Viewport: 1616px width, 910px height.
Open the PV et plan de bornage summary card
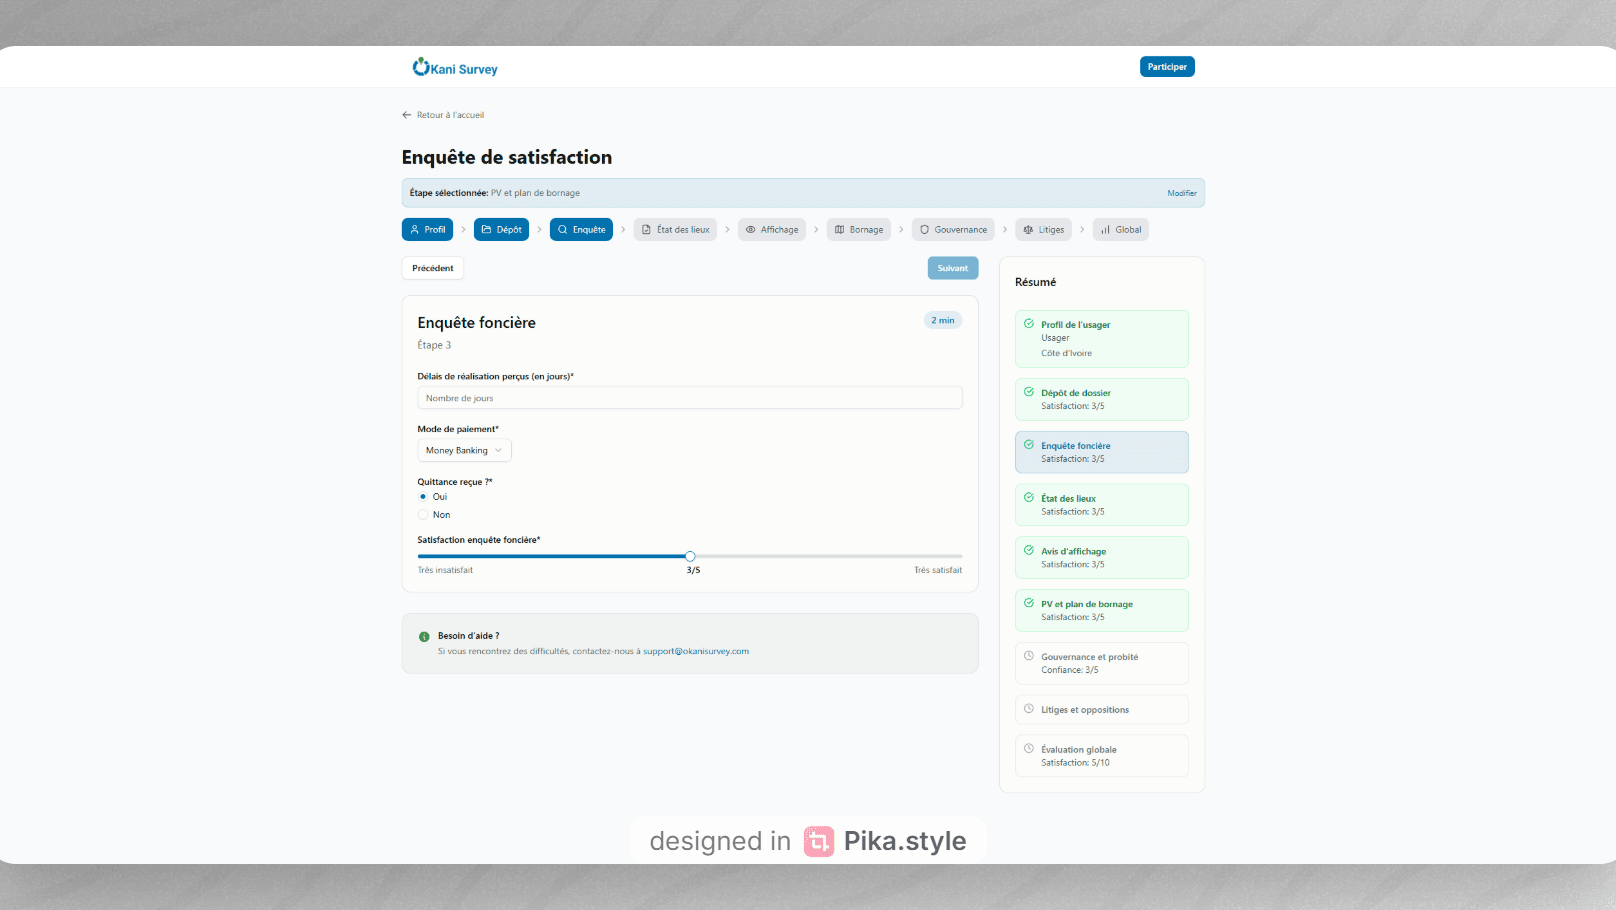(1101, 610)
